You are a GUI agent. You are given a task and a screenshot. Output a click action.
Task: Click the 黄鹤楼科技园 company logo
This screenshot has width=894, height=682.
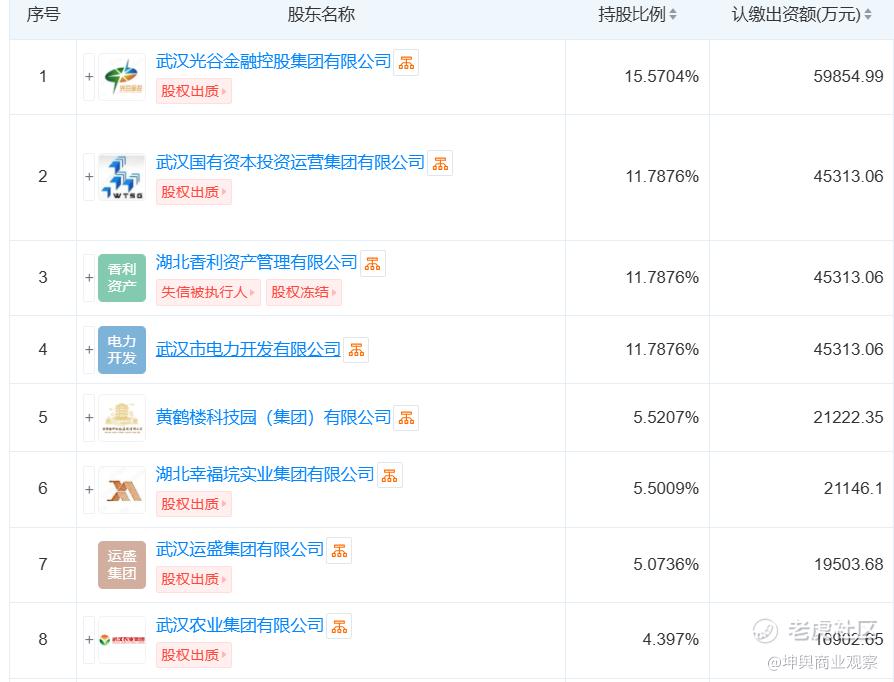pyautogui.click(x=122, y=417)
